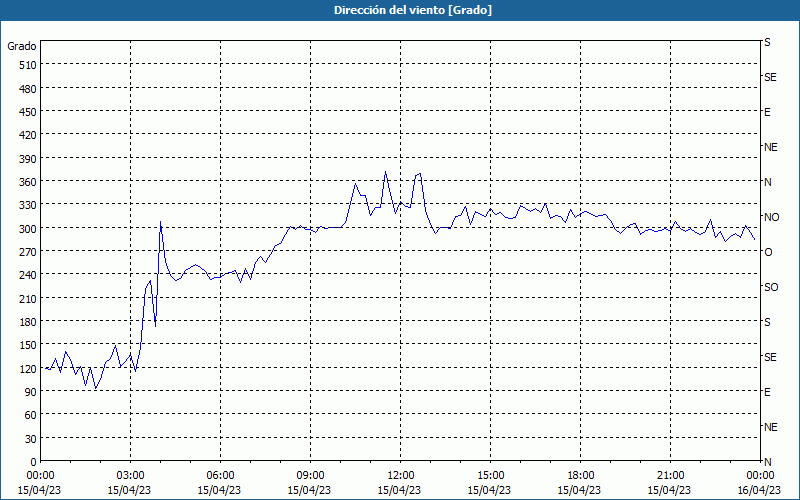Click the 'SO' compass label on the right axis
The width and height of the screenshot is (800, 500).
point(771,287)
